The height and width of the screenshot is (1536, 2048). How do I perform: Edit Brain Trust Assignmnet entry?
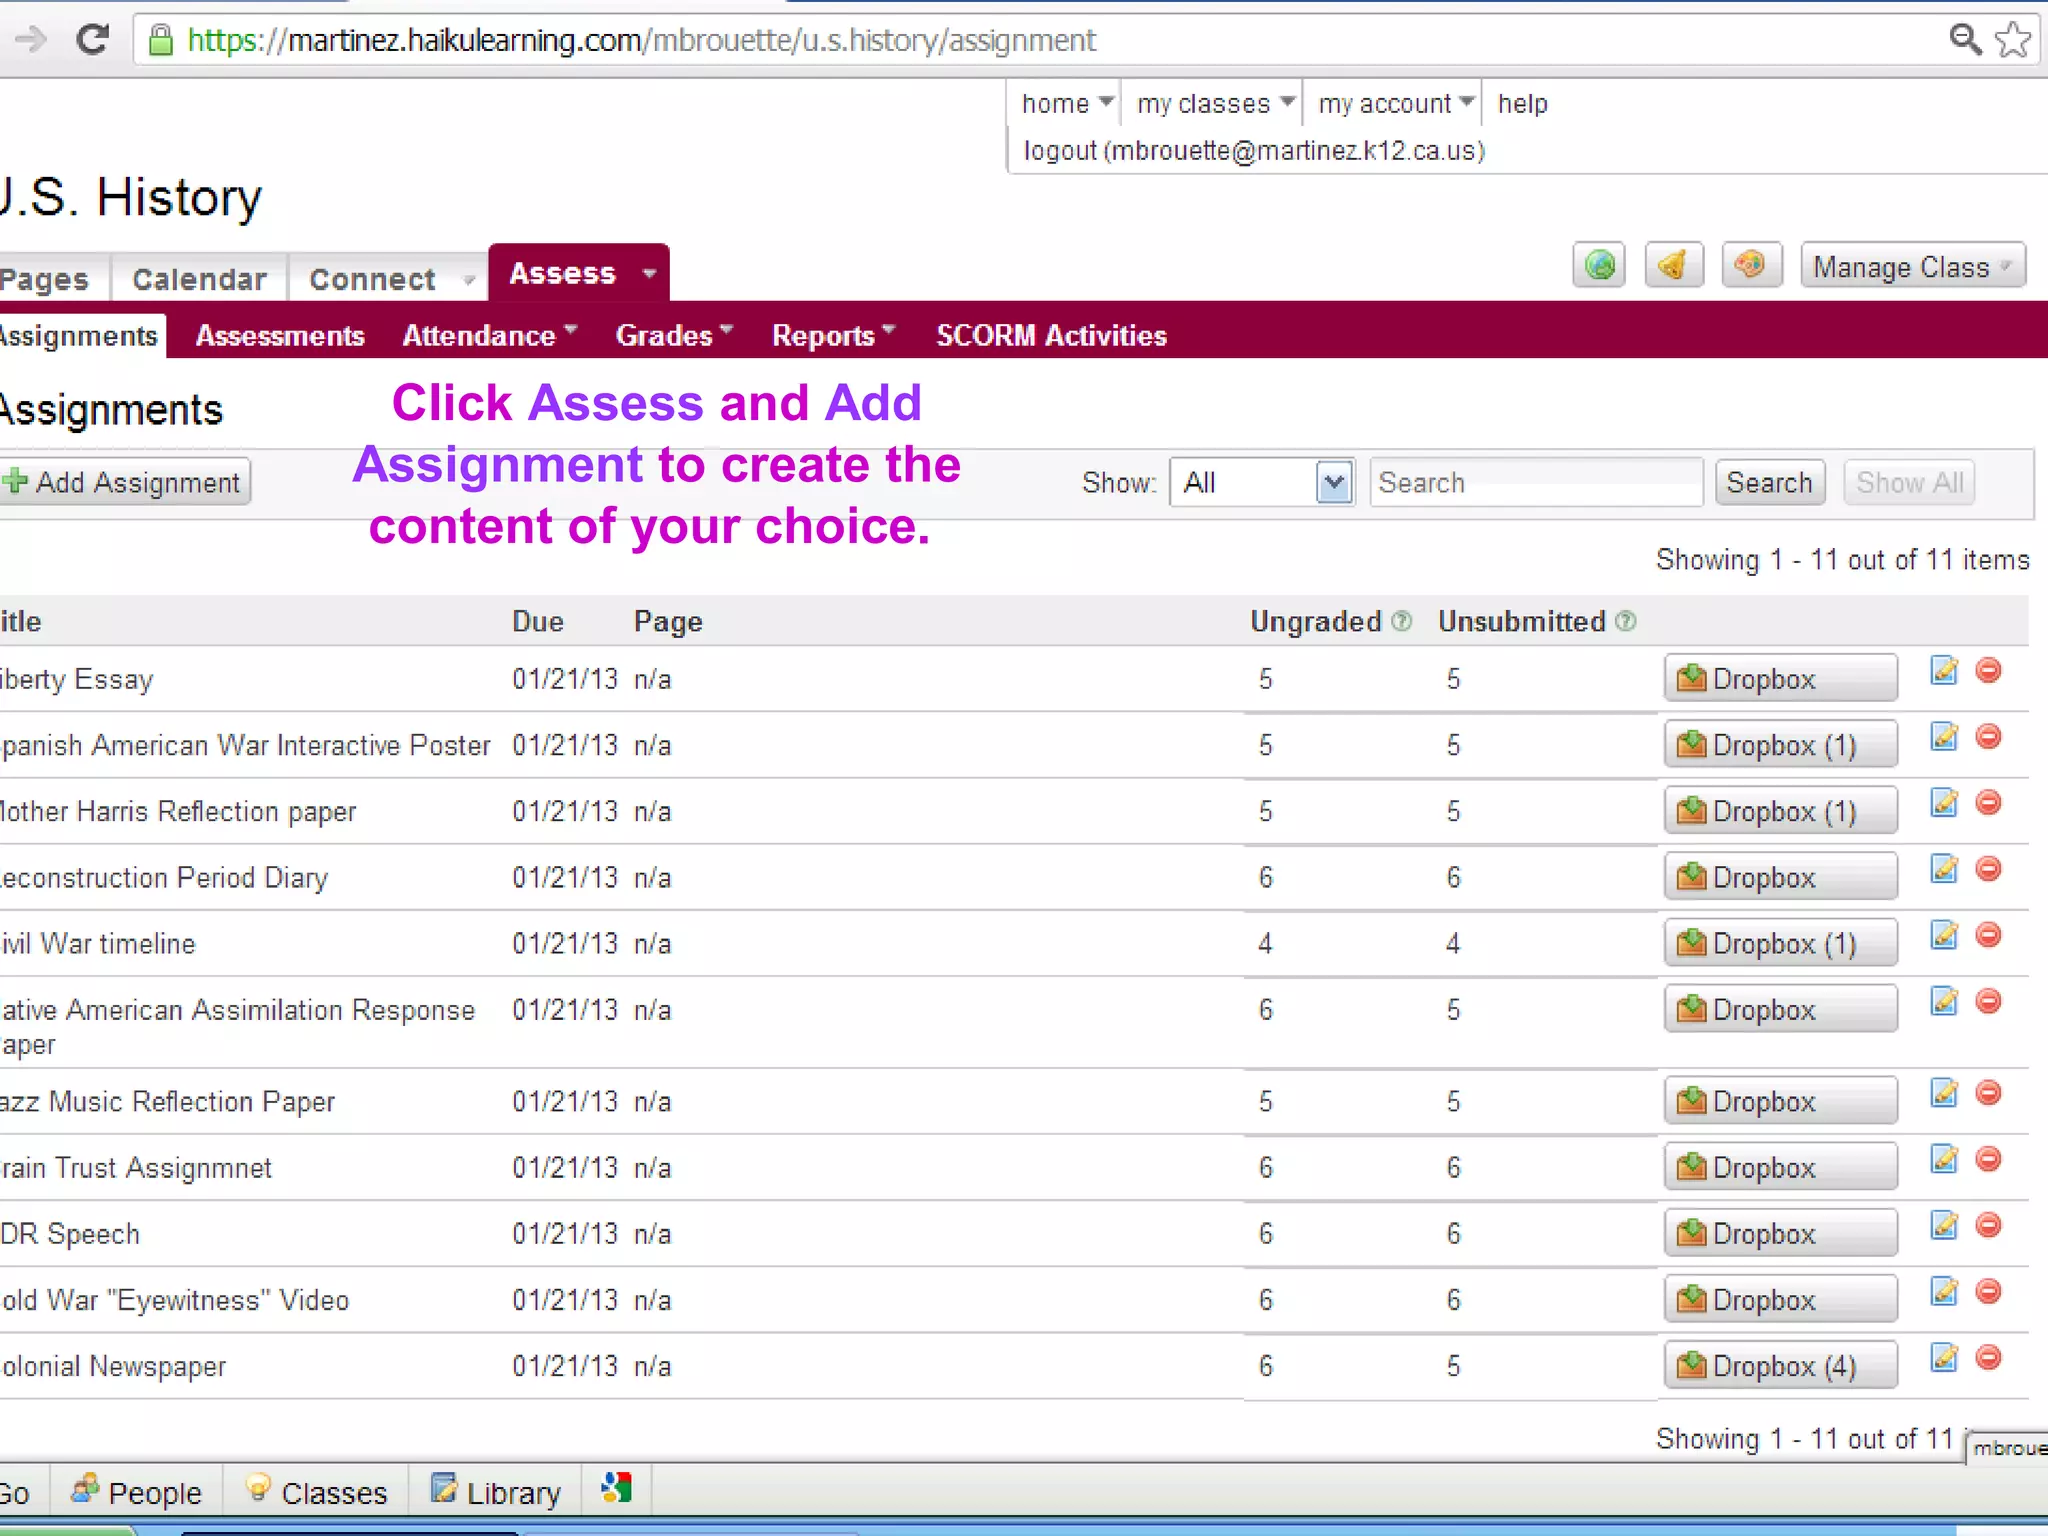[1944, 1159]
